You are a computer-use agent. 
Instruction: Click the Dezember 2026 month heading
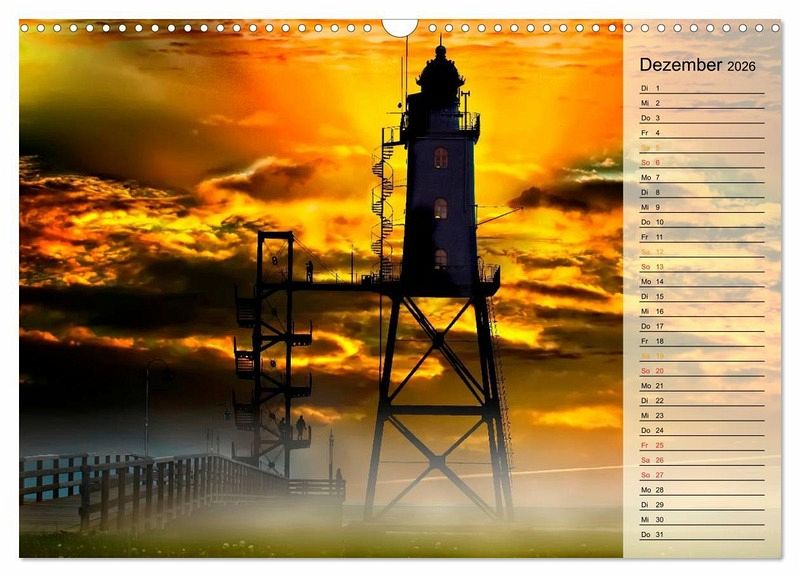pos(697,66)
